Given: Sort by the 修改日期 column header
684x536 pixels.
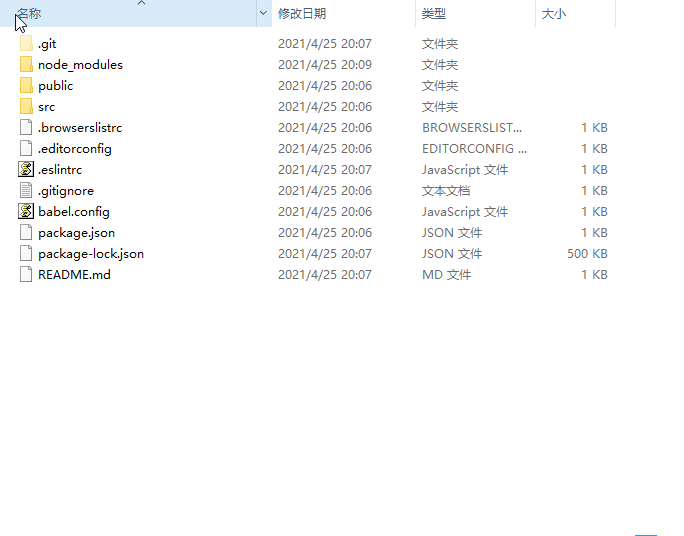Looking at the screenshot, I should [x=343, y=13].
